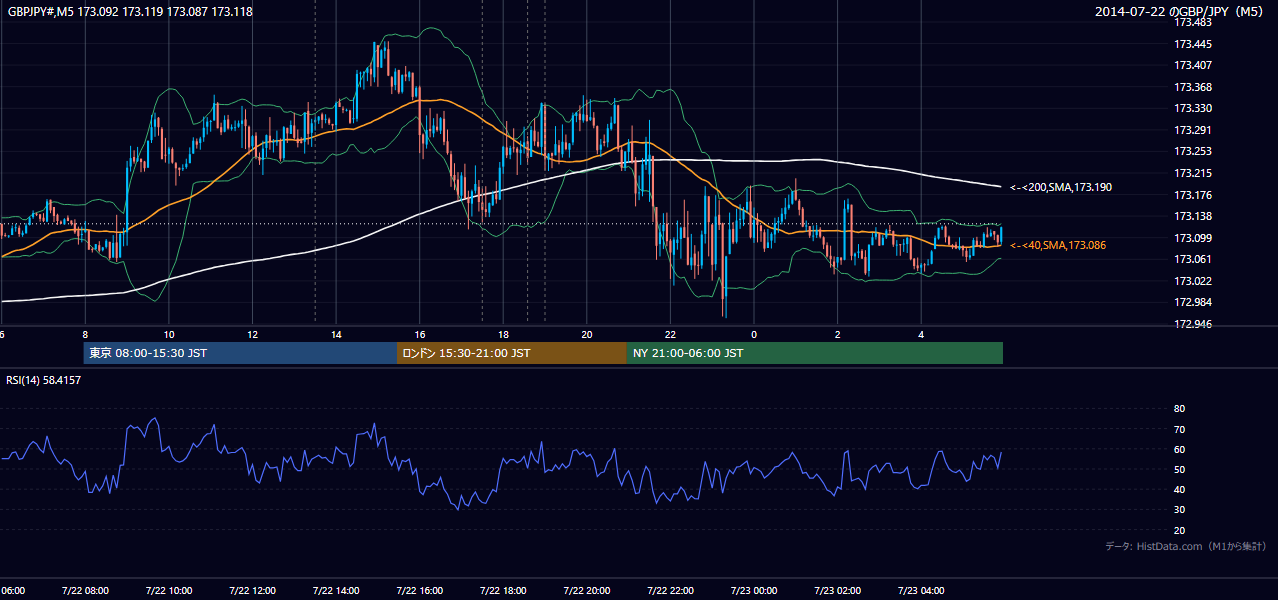Click the 7/23 02:00 time axis label
1278x600 pixels.
[837, 591]
